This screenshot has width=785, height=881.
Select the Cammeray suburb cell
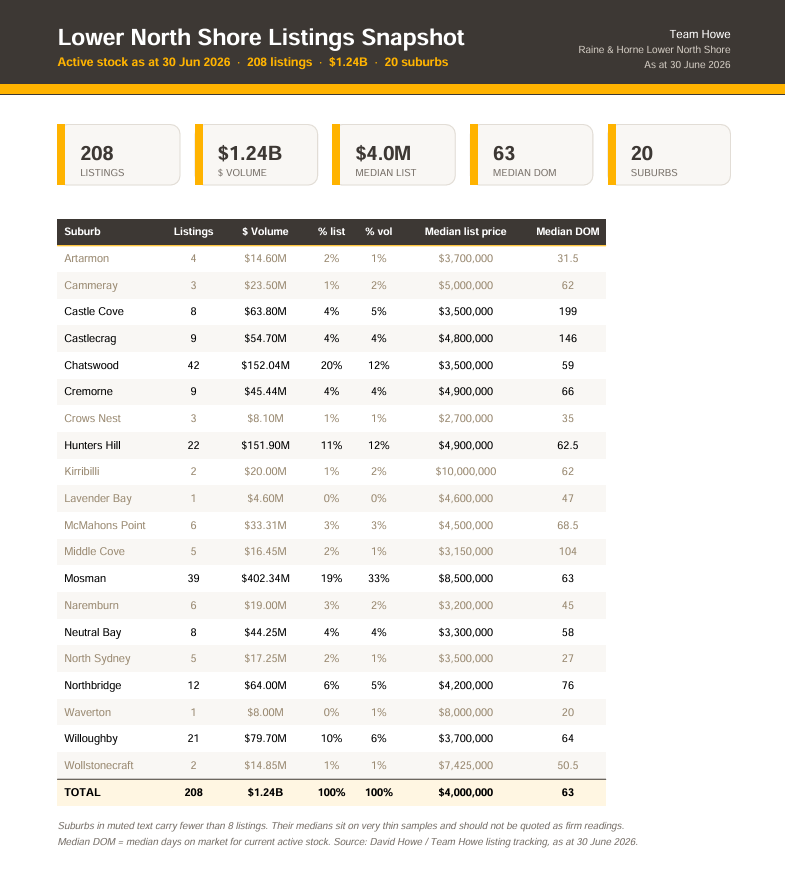click(91, 285)
